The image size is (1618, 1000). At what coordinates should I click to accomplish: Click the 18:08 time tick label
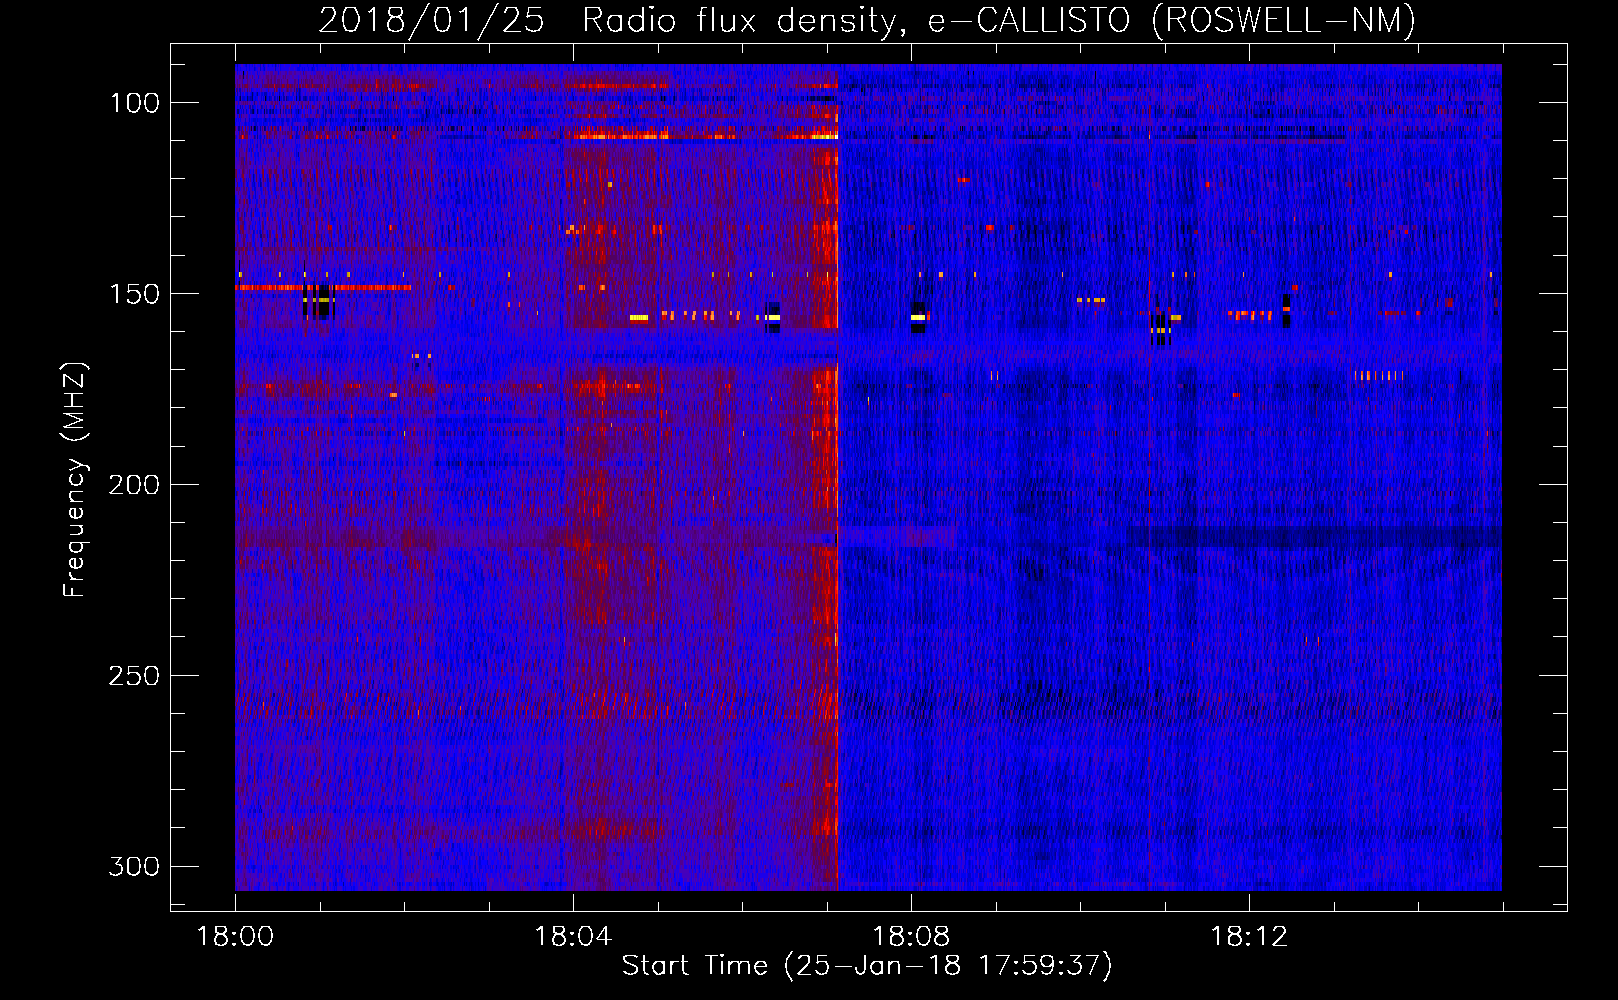tap(911, 937)
